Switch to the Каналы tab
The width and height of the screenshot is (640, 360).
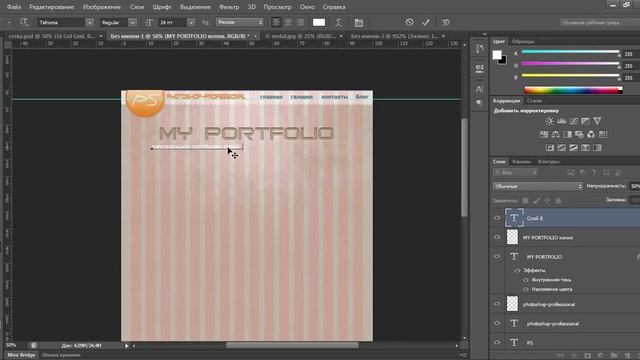tap(522, 162)
